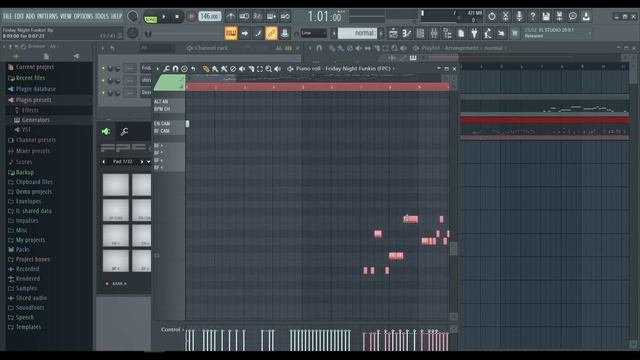The image size is (640, 360).
Task: Open the Piano roll view icon
Action: pyautogui.click(x=407, y=33)
